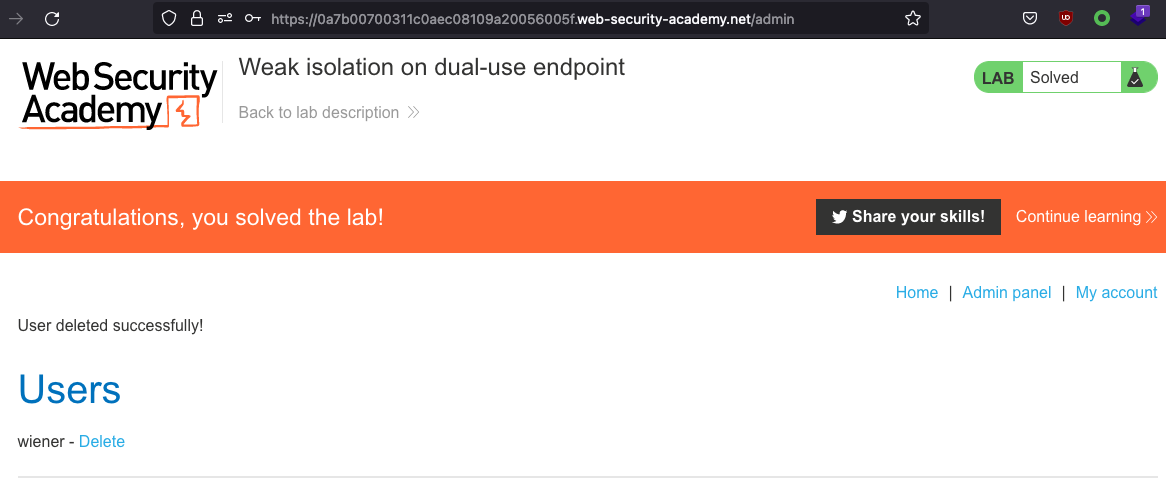This screenshot has height=489, width=1166.
Task: Click the Web Security Academy logo
Action: 119,95
